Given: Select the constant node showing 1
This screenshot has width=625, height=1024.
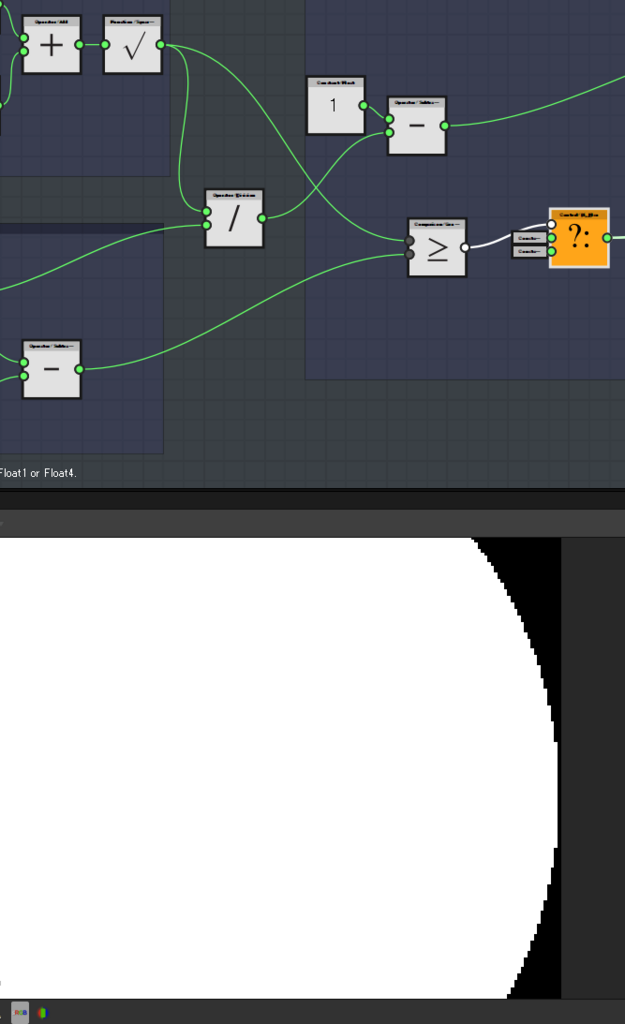Looking at the screenshot, I should pos(336,106).
